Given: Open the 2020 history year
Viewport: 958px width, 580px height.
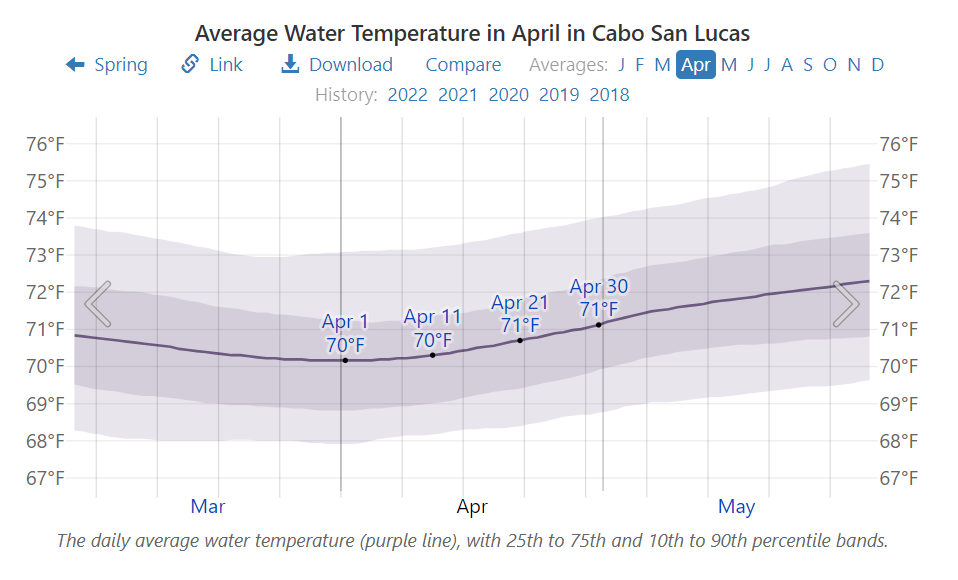Looking at the screenshot, I should pyautogui.click(x=508, y=94).
